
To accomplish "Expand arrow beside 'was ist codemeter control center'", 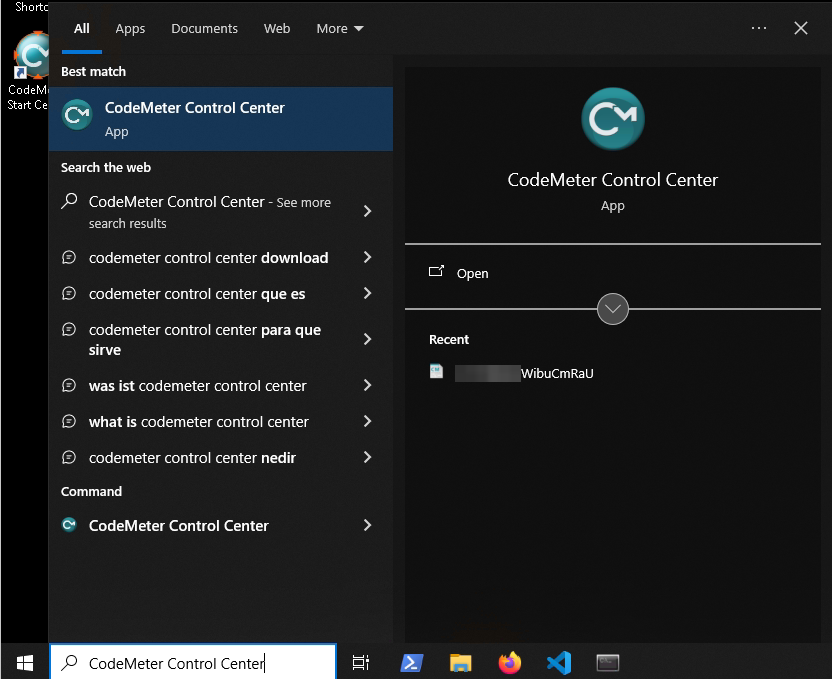I will tap(368, 385).
